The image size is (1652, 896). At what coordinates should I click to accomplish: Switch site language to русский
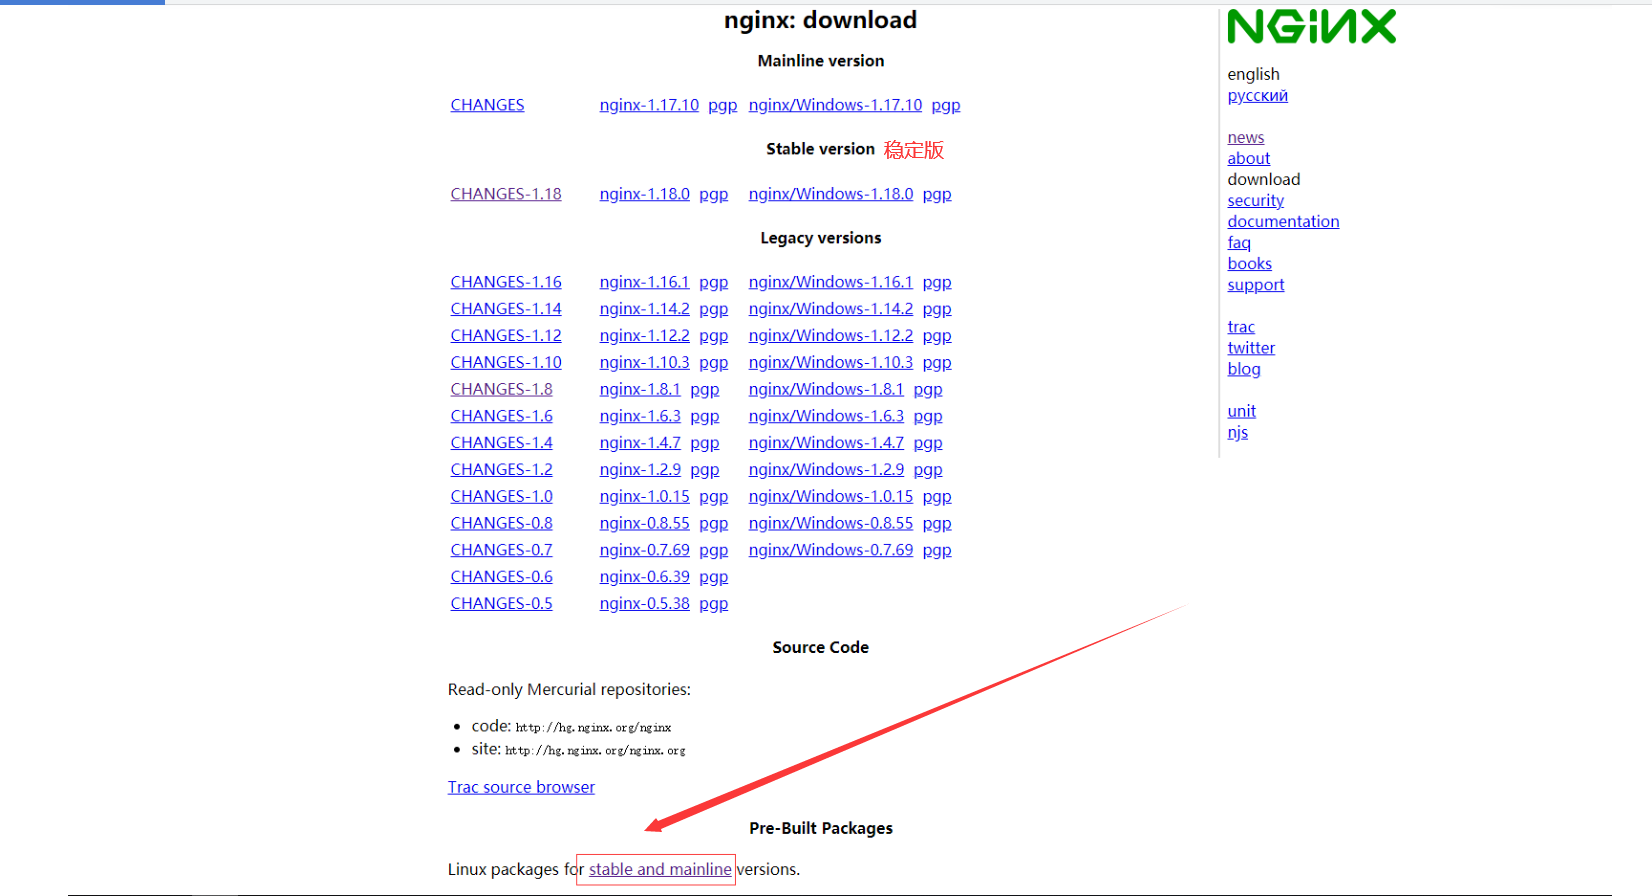[x=1258, y=96]
